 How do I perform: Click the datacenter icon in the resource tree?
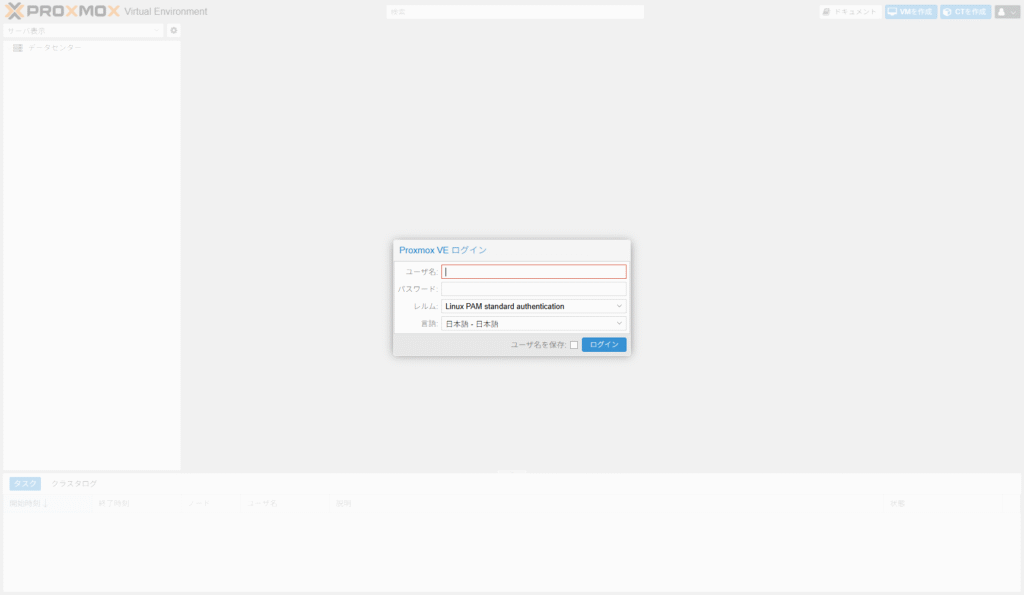[x=18, y=48]
